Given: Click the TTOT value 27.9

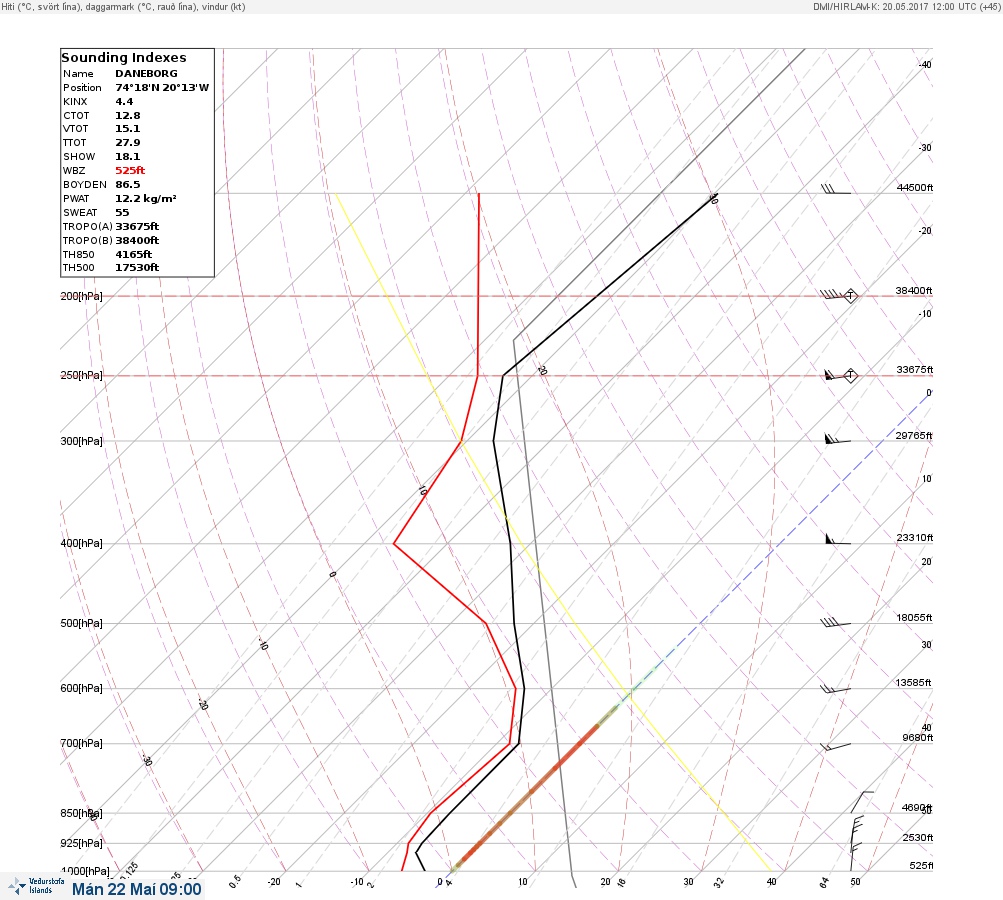Looking at the screenshot, I should tap(127, 143).
